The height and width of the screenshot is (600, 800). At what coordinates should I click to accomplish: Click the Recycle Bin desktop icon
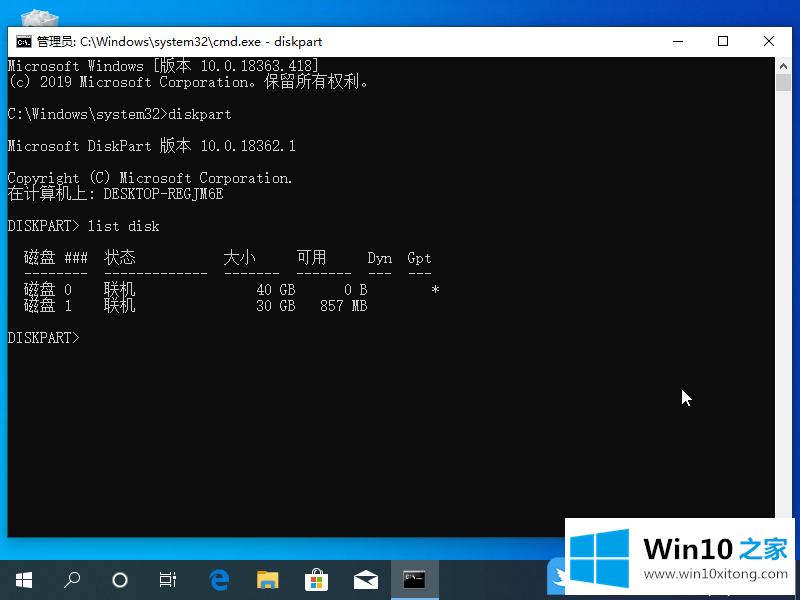click(40, 18)
